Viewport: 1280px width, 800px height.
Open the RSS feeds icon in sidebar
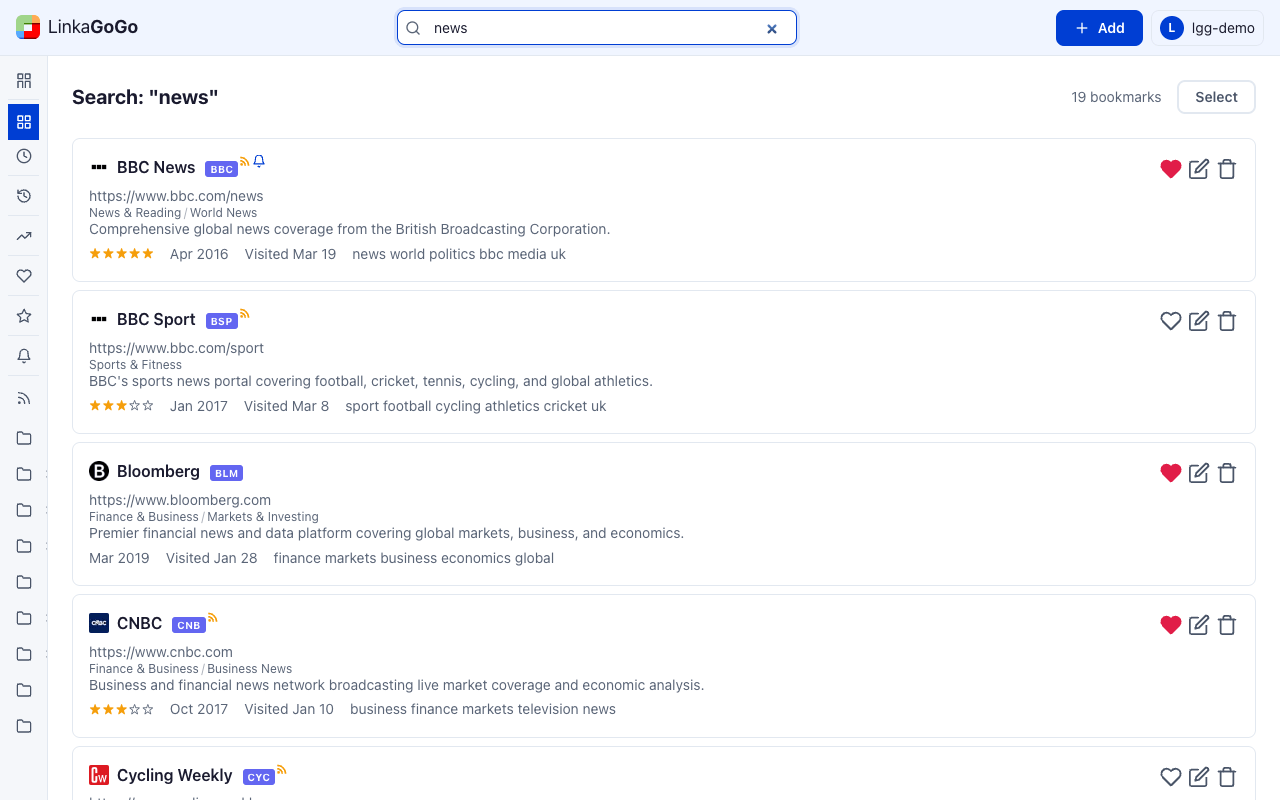click(24, 398)
